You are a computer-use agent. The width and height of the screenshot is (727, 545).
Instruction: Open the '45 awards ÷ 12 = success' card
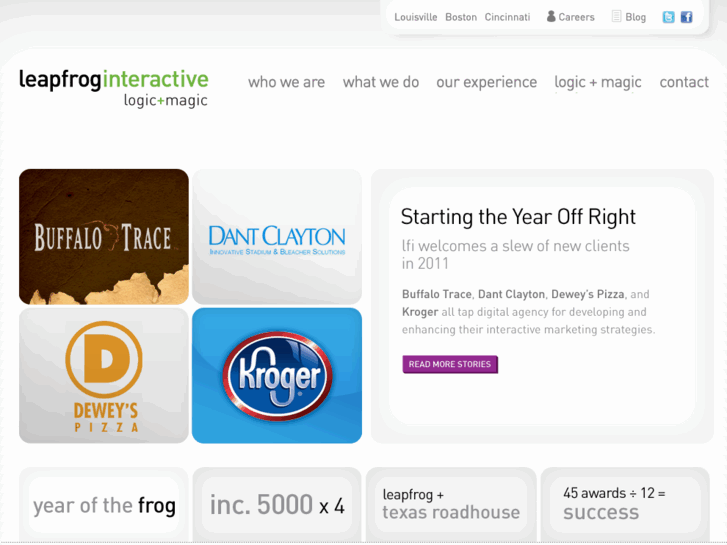click(x=625, y=505)
